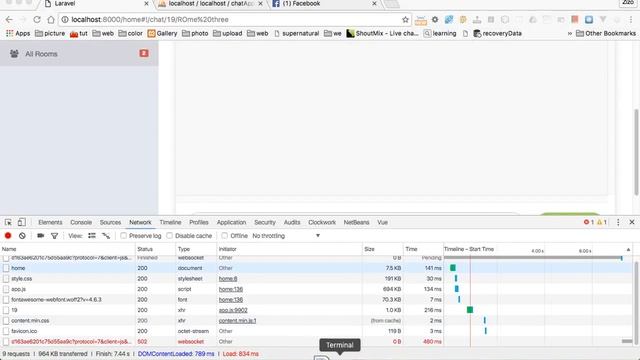Toggle the device toolbar icon
This screenshot has height=360, width=640.
coord(22,222)
